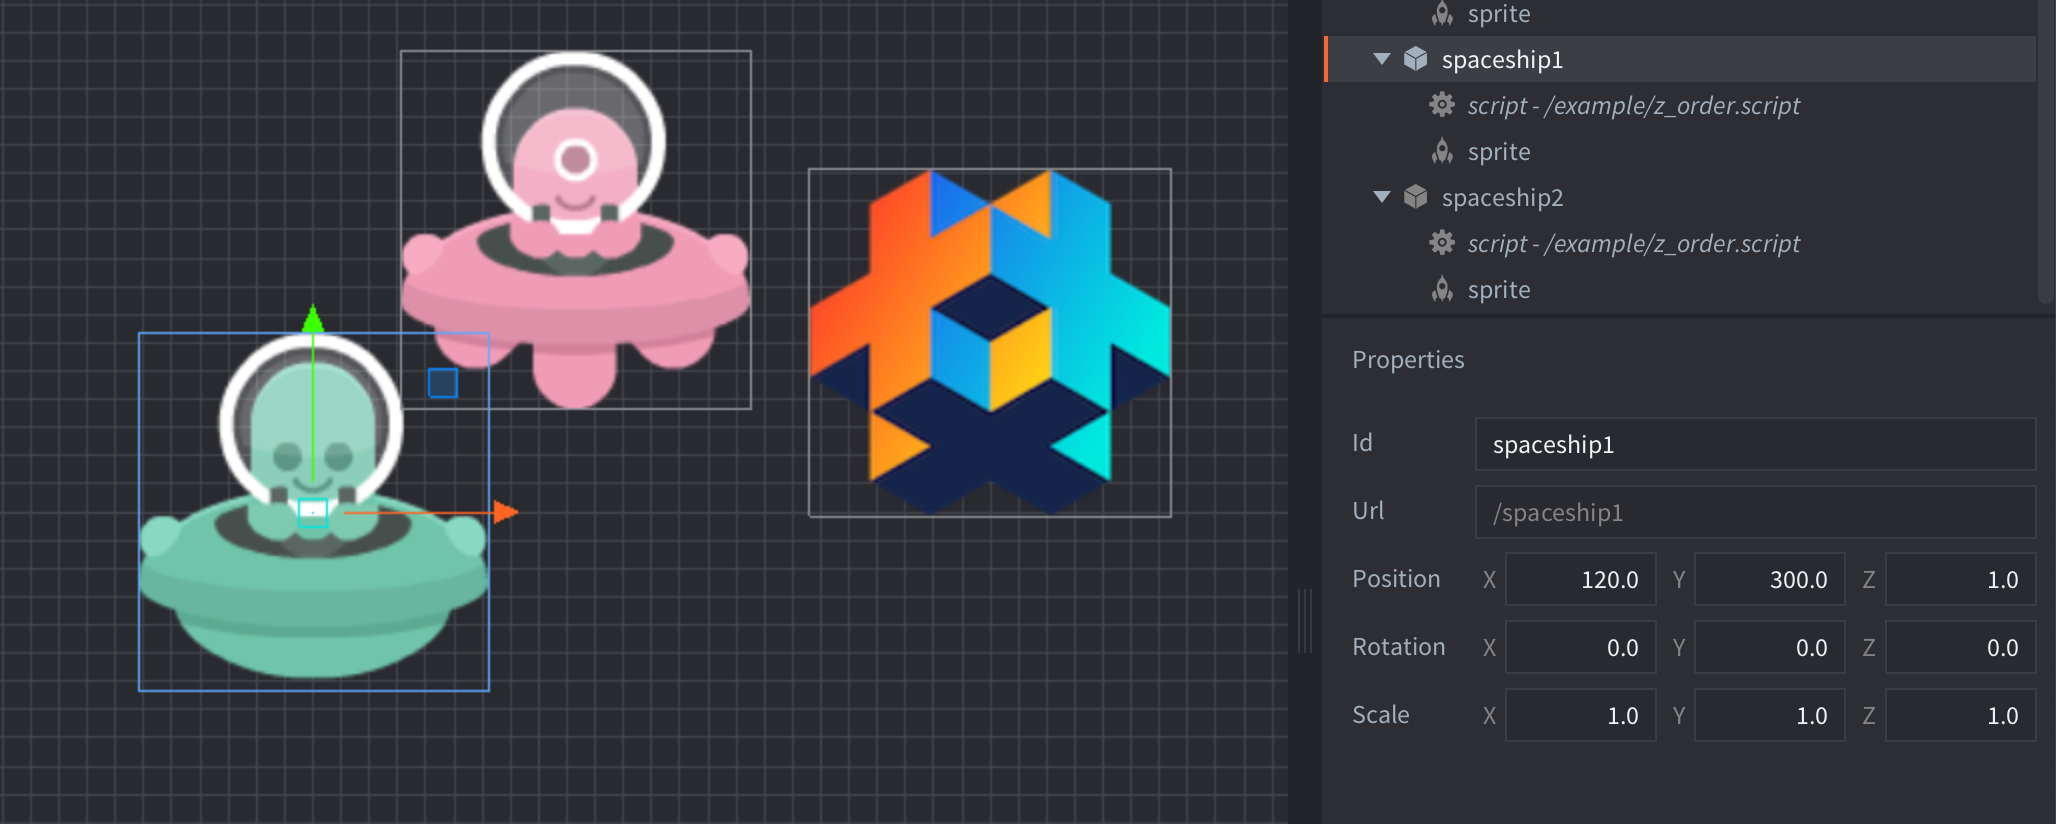Click the Position Y field 300.0
The height and width of the screenshot is (824, 2056).
point(1769,579)
